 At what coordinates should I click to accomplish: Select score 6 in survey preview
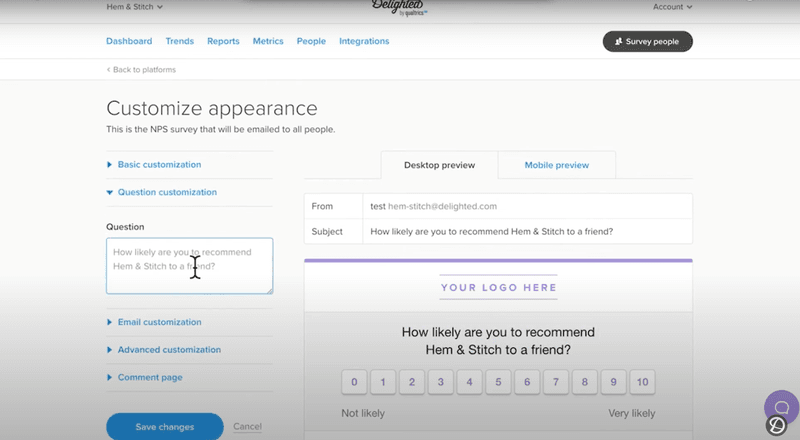[x=527, y=382]
